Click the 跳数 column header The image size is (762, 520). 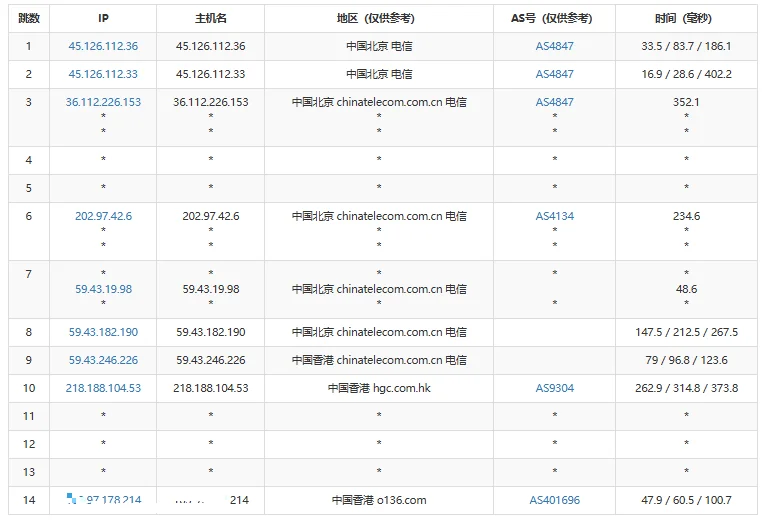point(29,18)
